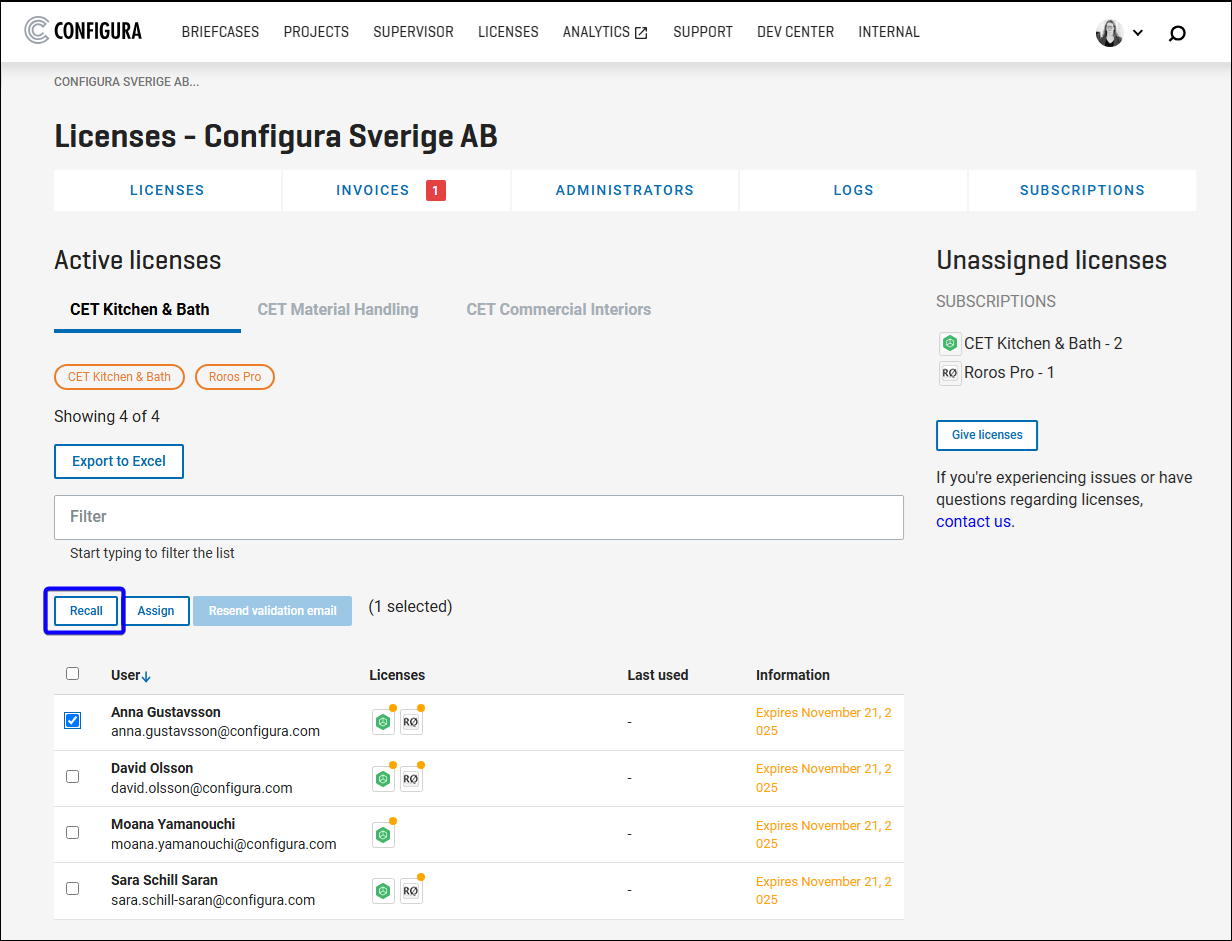The height and width of the screenshot is (941, 1232).
Task: Click the Licenses column header
Action: [397, 675]
